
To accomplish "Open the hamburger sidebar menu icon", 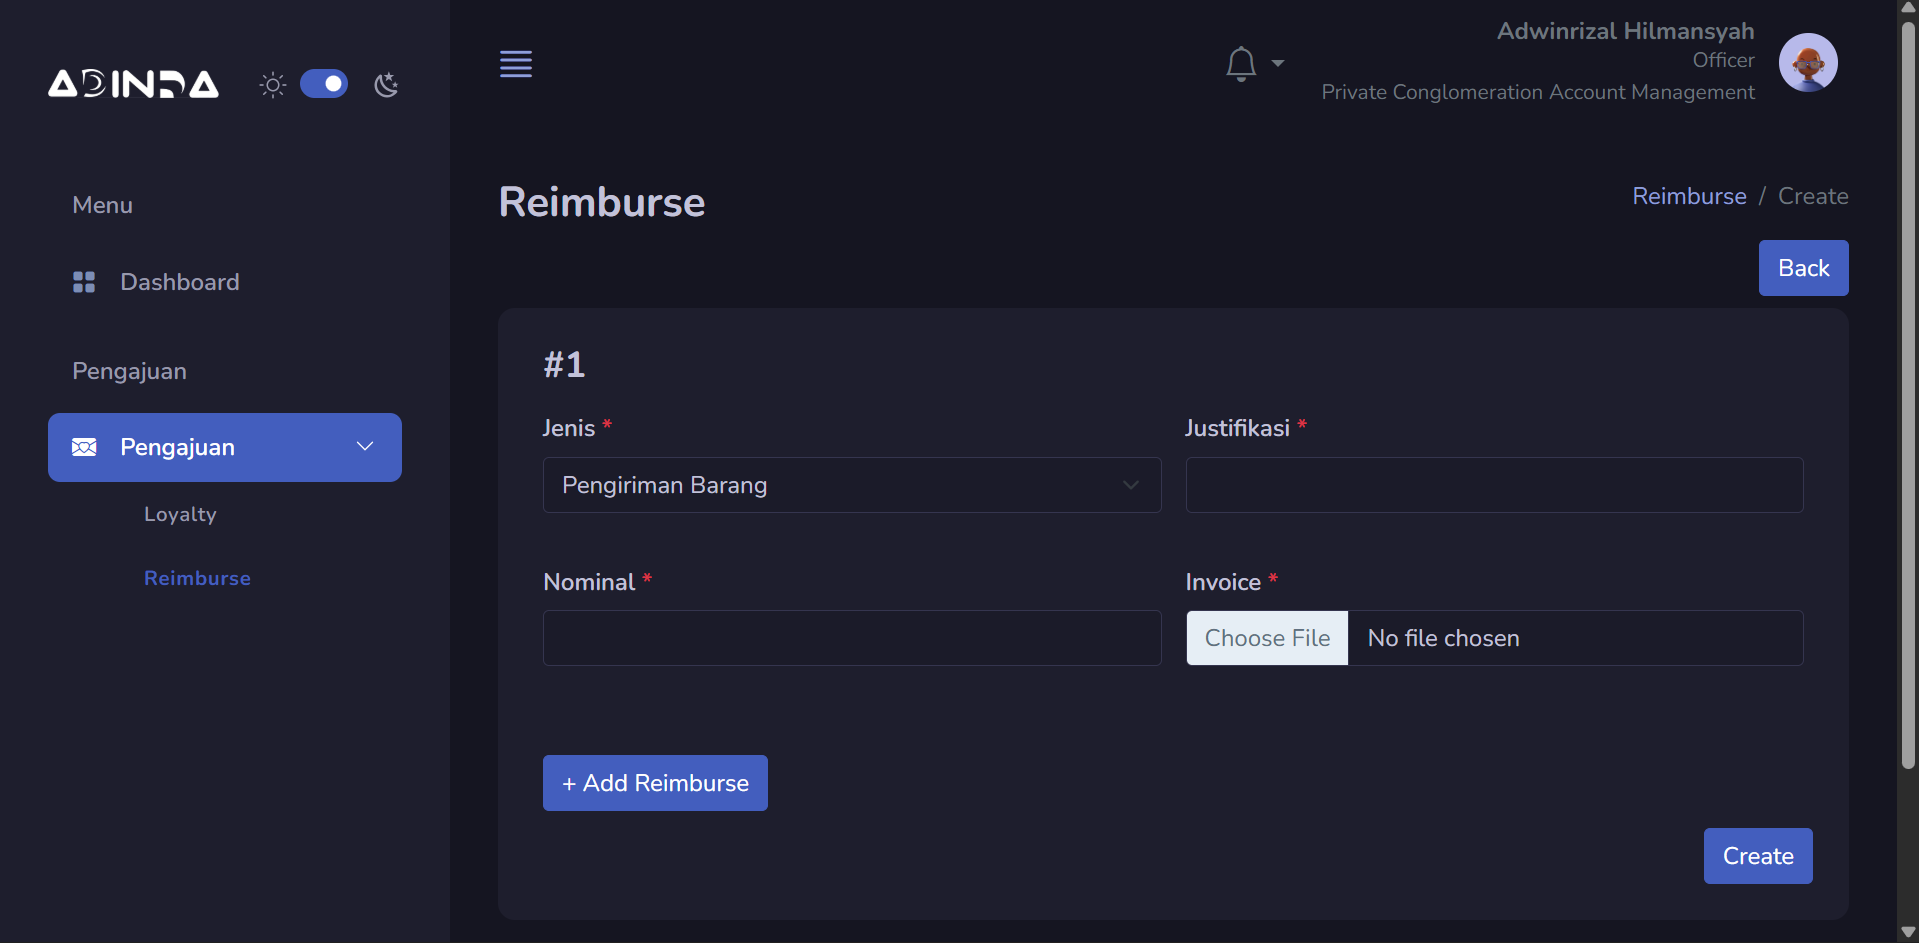I will click(516, 64).
